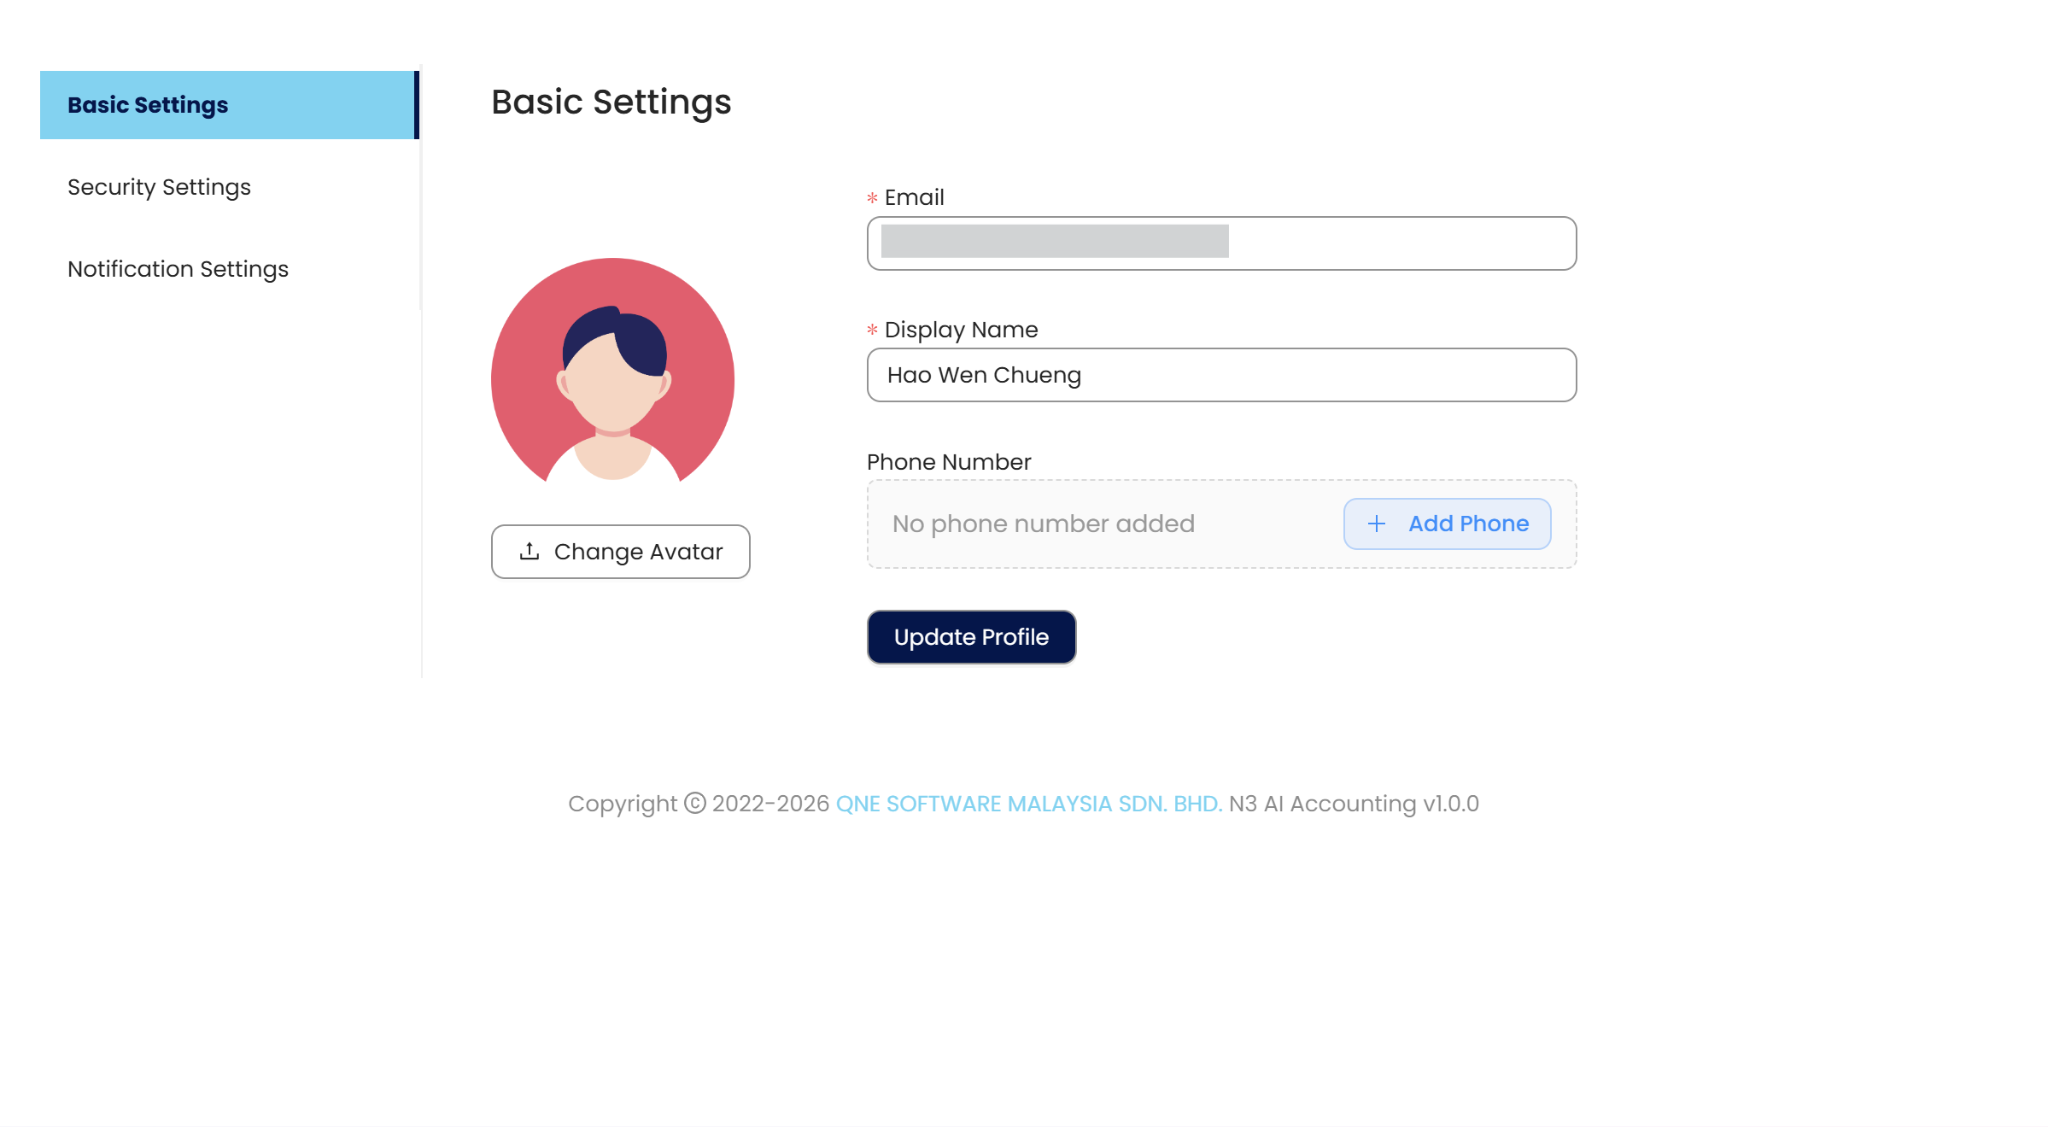Click the "No phone number added" placeholder
The image size is (2048, 1127).
1043,524
